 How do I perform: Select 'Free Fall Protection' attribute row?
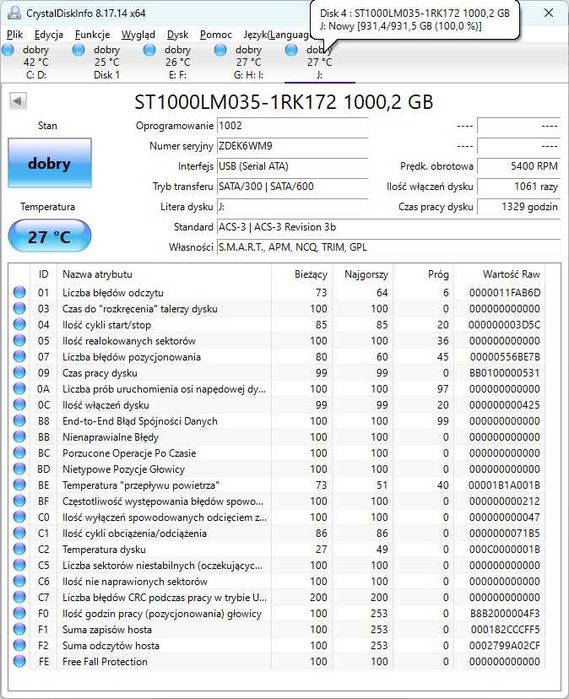277,662
